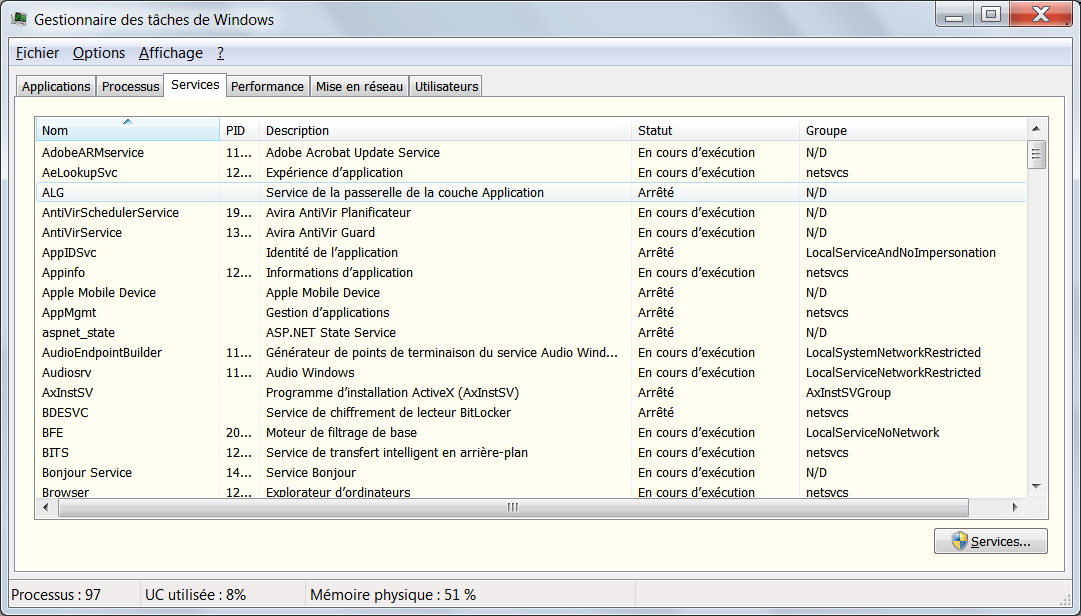The height and width of the screenshot is (616, 1081).
Task: Select the Utilisateurs tab
Action: point(446,87)
